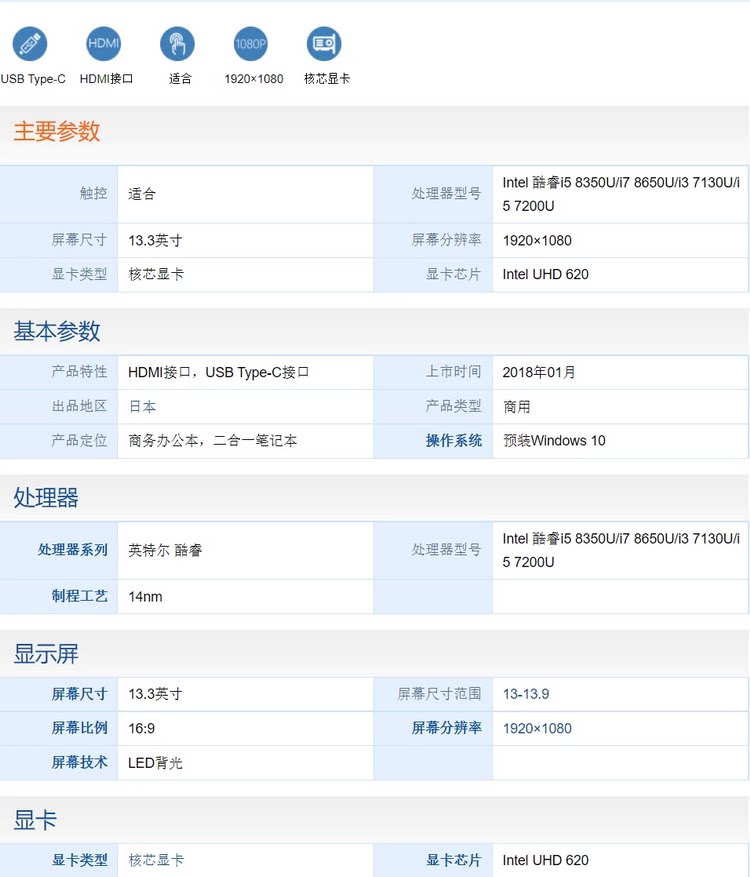
Task: Open the 处理器系列 parameter link
Action: click(73, 550)
